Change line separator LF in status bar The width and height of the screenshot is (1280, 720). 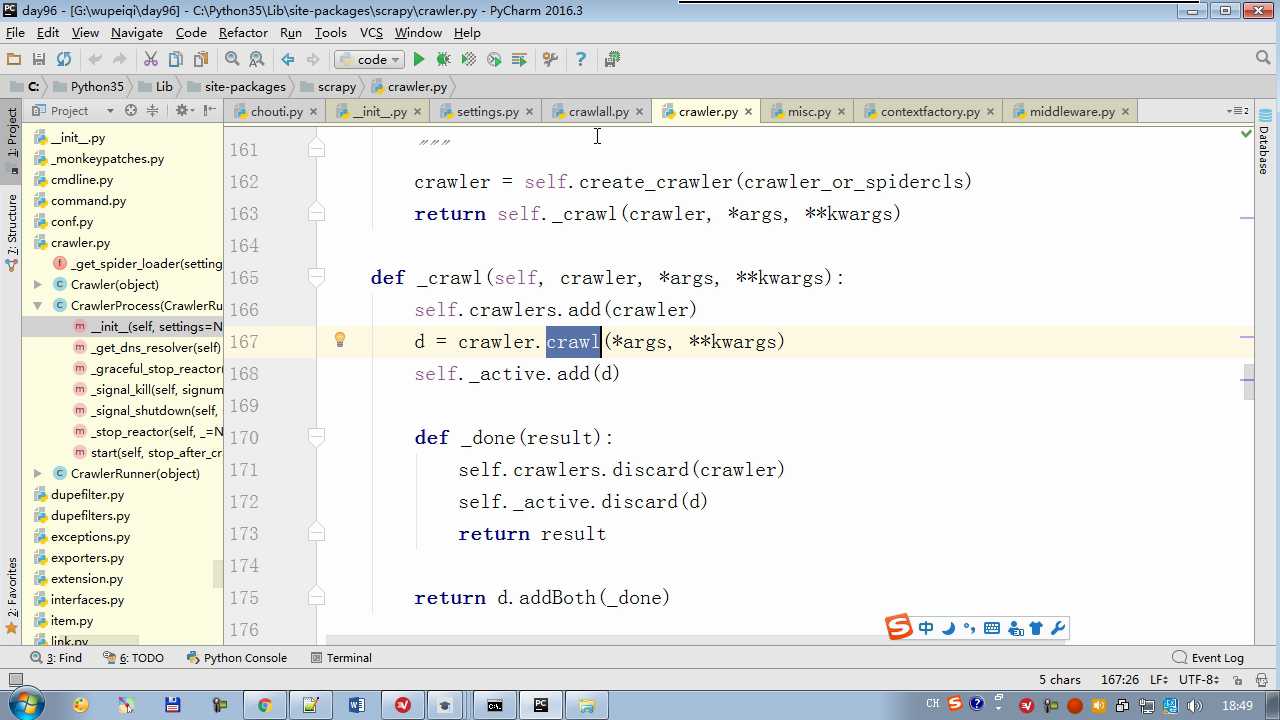point(1158,679)
